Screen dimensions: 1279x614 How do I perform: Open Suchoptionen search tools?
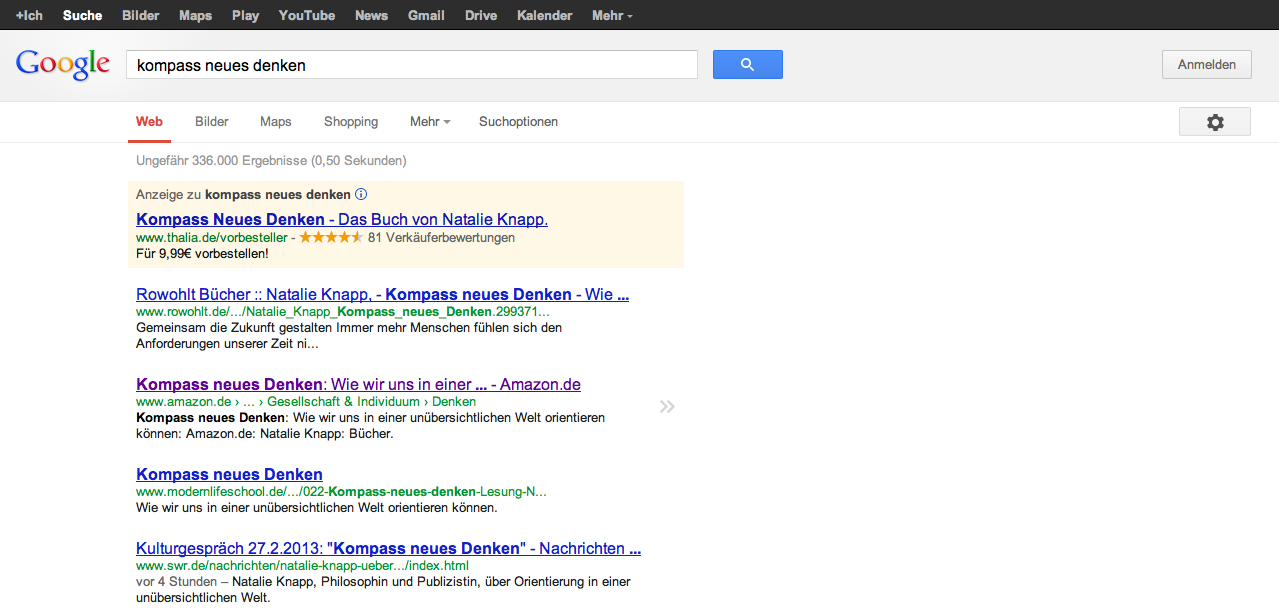coord(518,122)
